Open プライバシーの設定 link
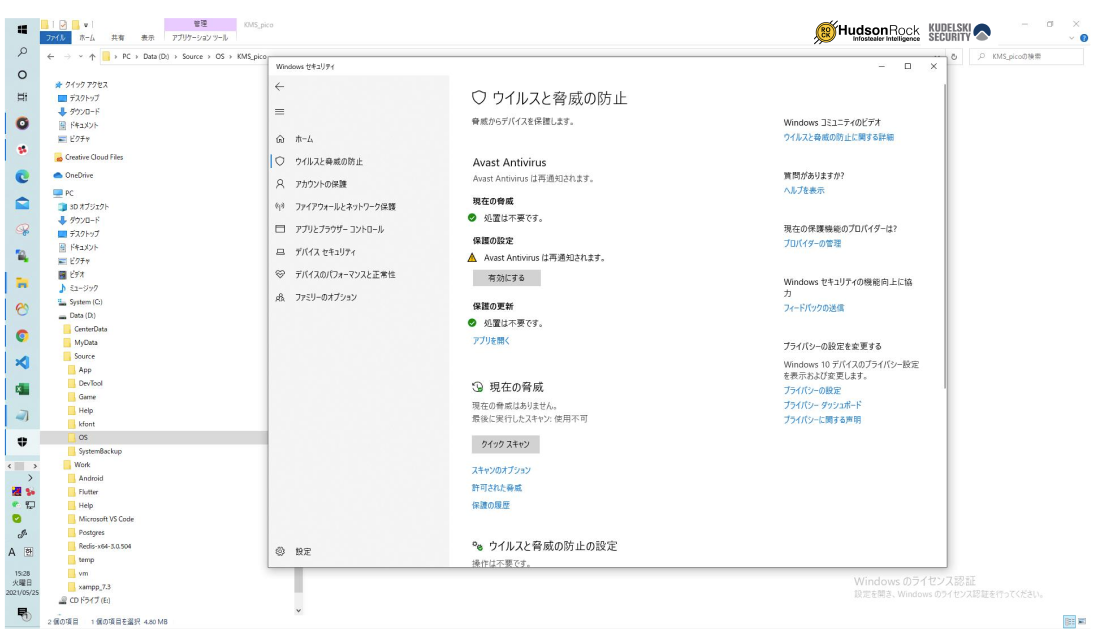This screenshot has height=634, width=1105. pos(813,390)
